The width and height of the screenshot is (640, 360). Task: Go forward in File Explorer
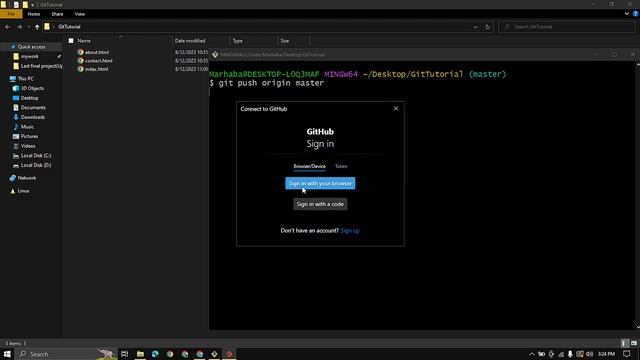[19, 27]
